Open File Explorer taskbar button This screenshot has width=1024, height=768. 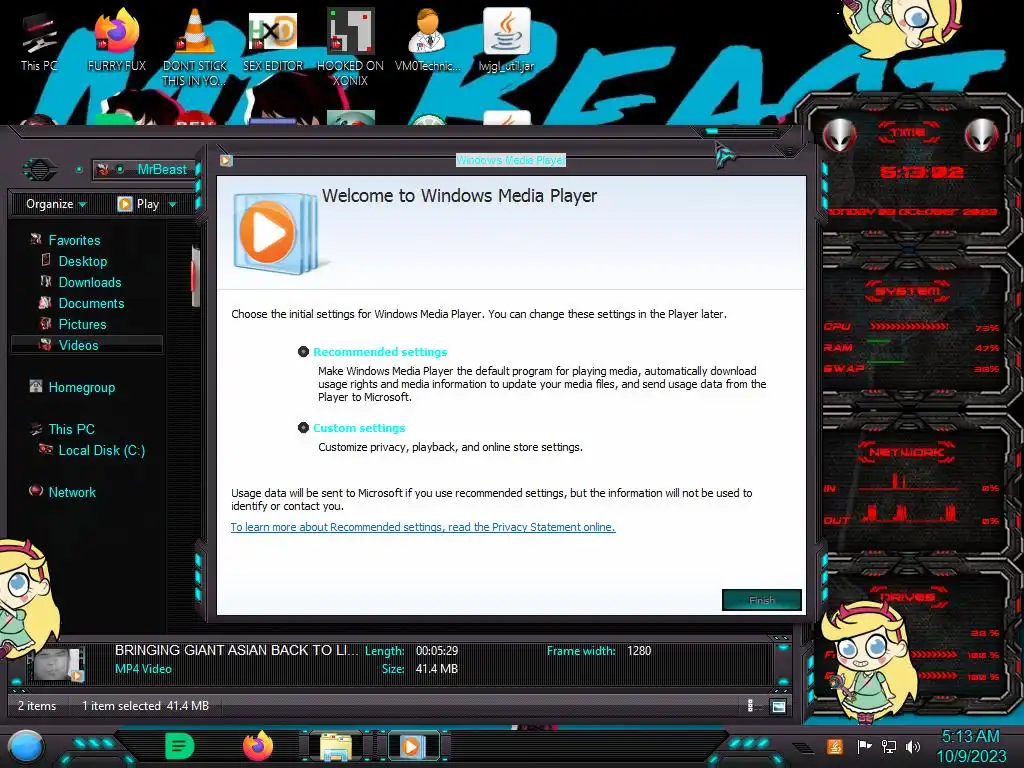[x=336, y=747]
